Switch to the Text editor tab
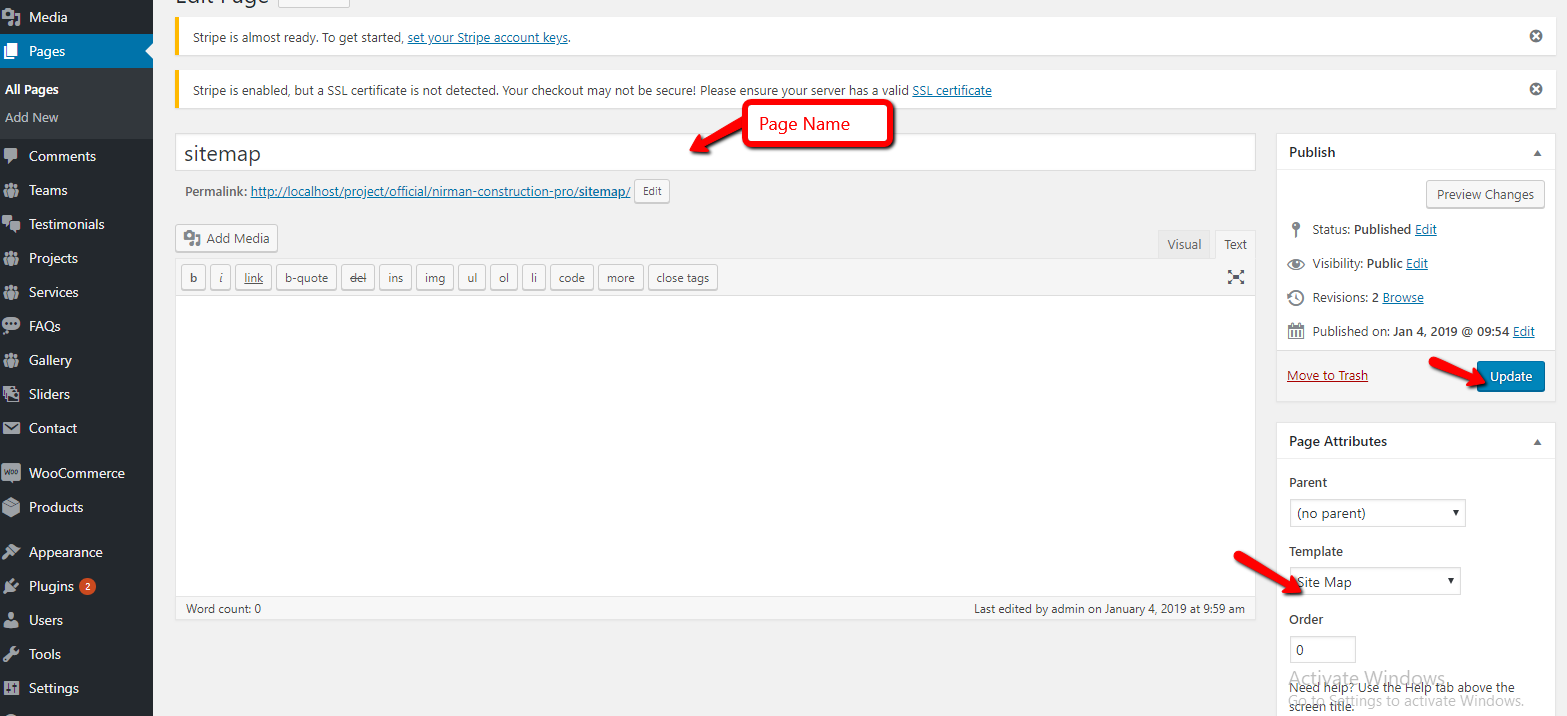 [1236, 244]
